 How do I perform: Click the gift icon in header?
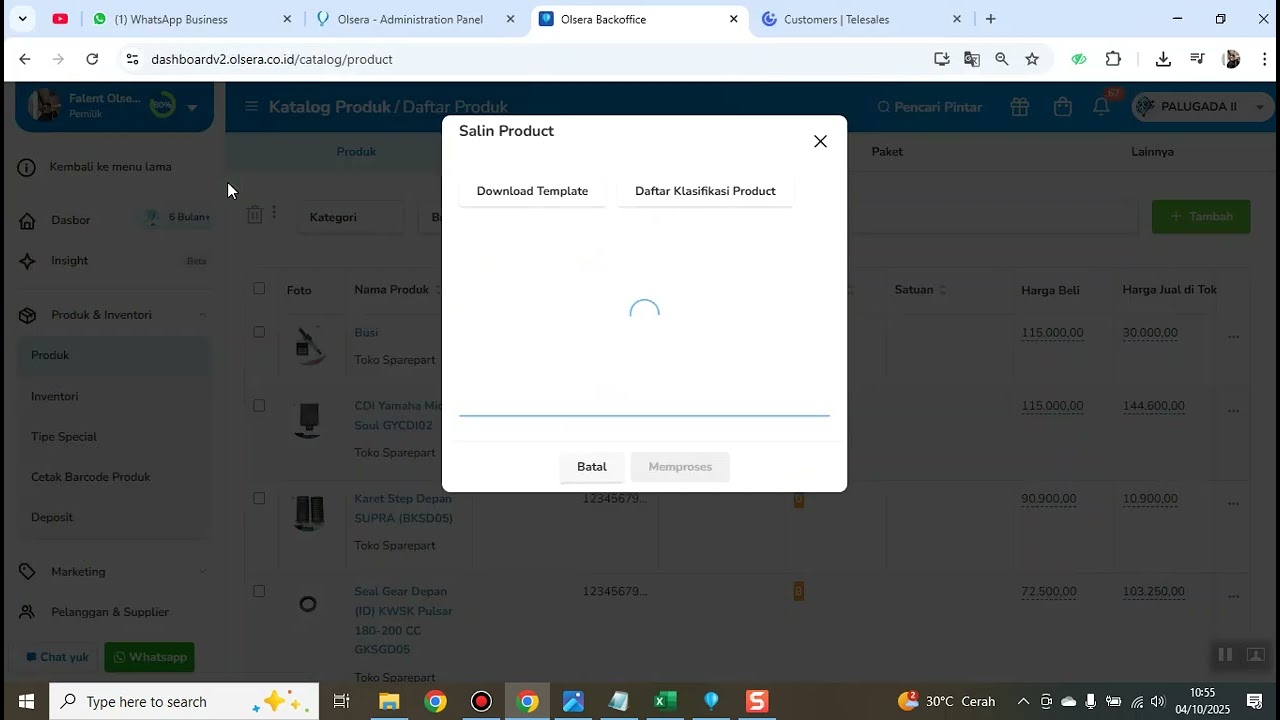pos(1019,107)
